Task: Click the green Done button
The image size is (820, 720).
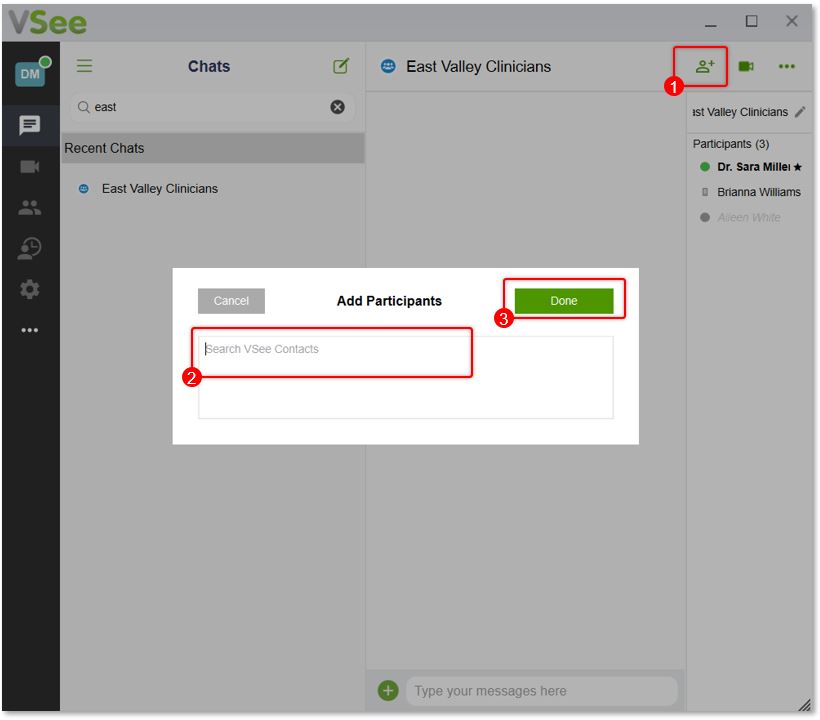Action: pyautogui.click(x=564, y=301)
